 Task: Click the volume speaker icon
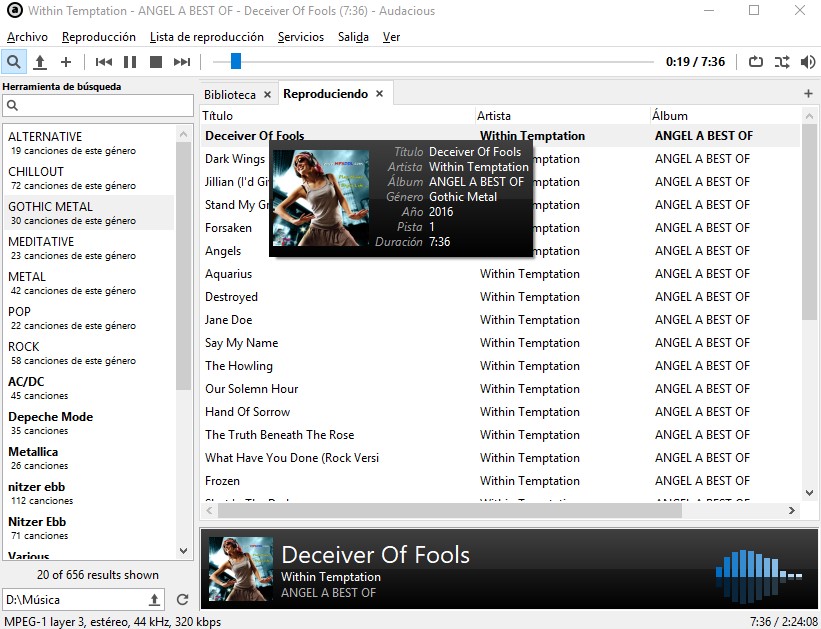tap(807, 61)
